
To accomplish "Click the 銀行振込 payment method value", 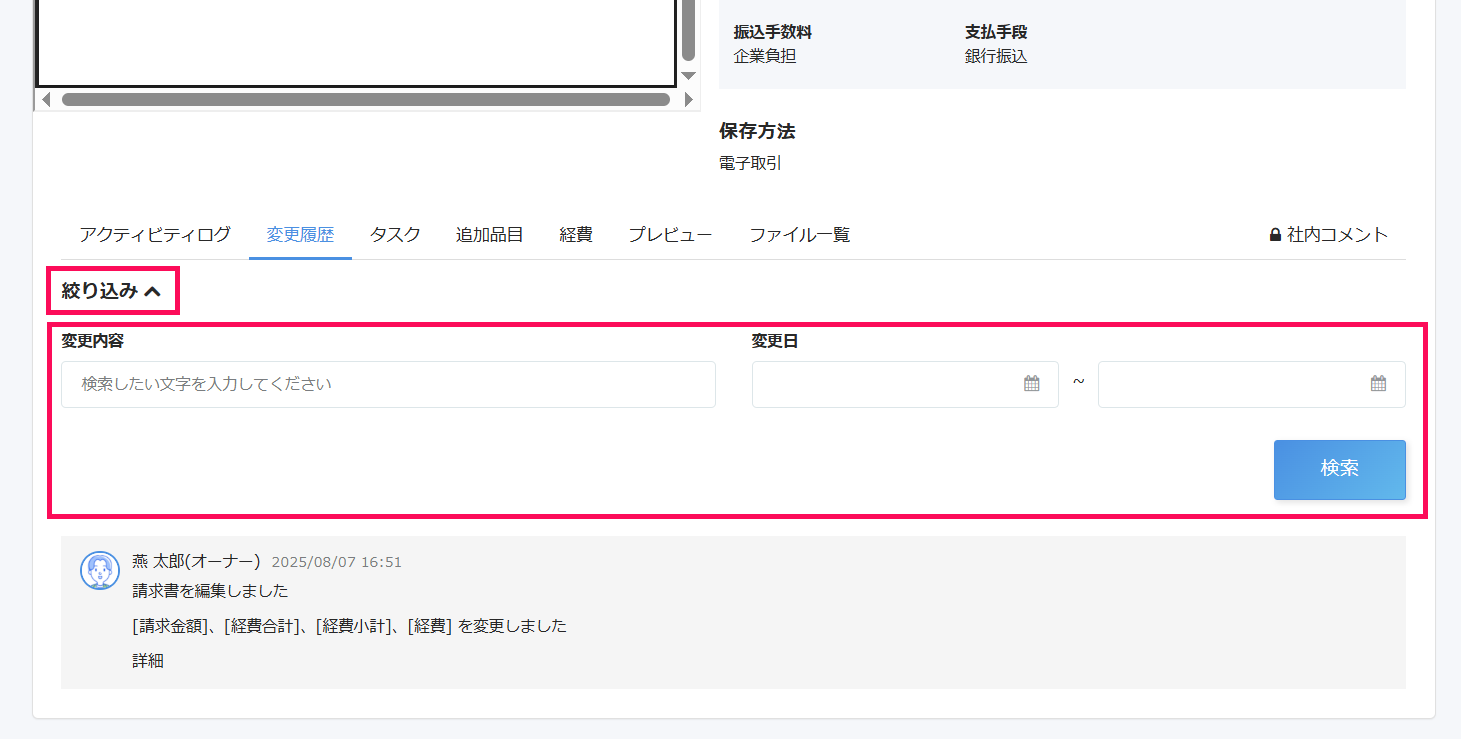I will coord(996,56).
